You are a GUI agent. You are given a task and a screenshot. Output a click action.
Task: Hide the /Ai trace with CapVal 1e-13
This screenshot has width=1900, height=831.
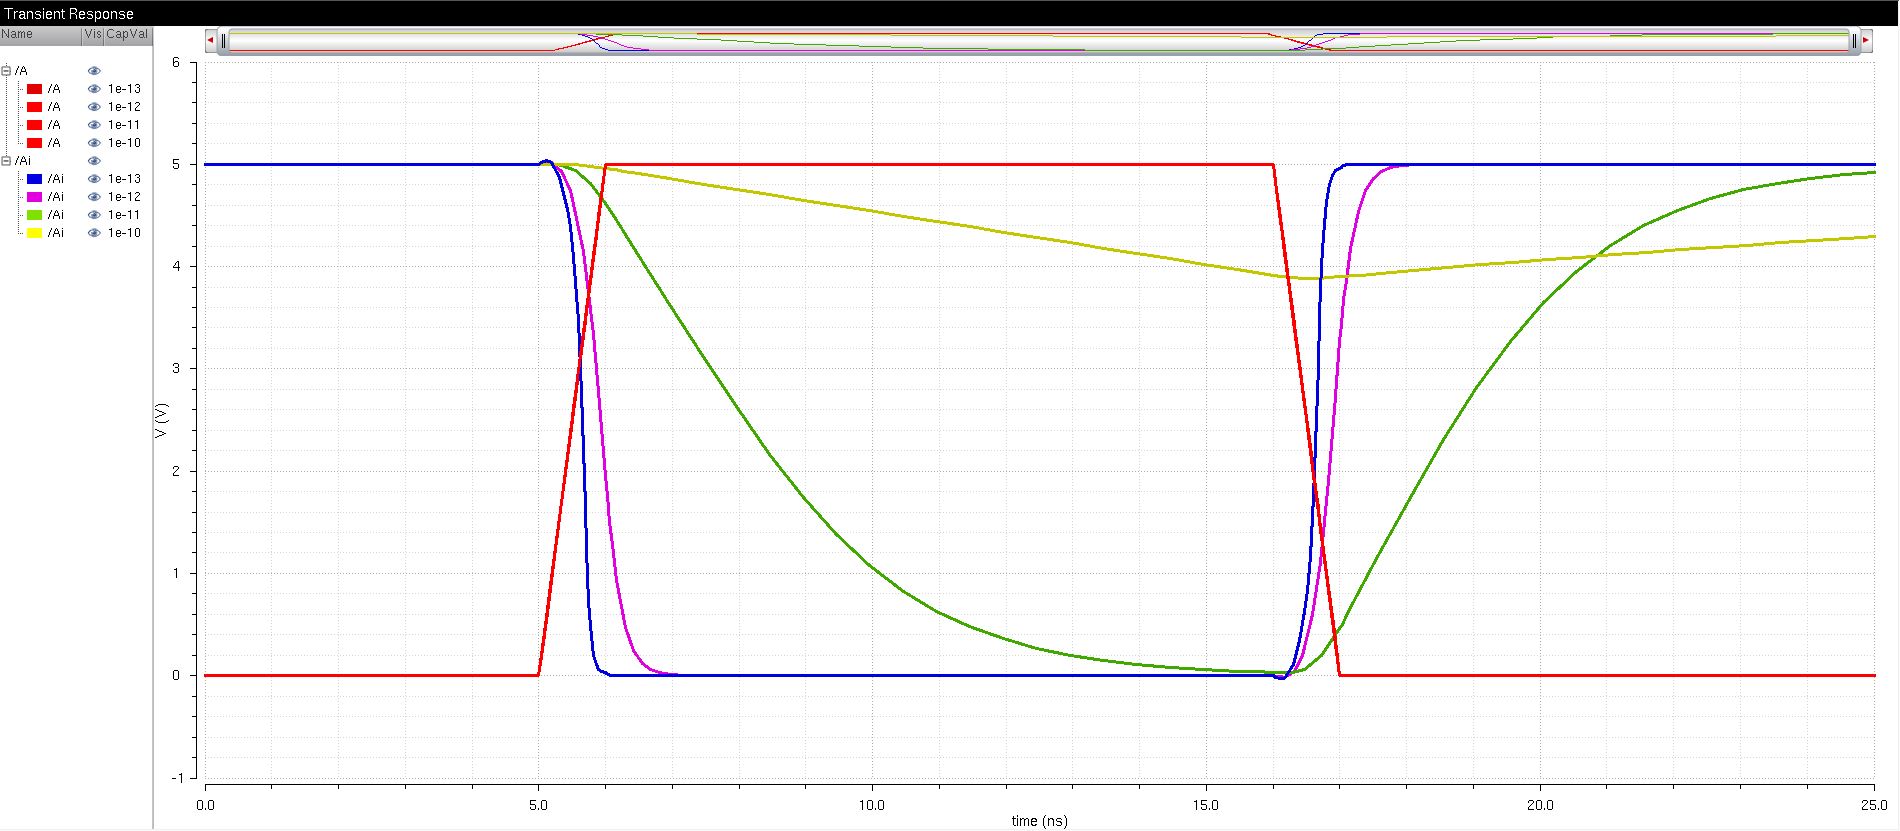[95, 179]
